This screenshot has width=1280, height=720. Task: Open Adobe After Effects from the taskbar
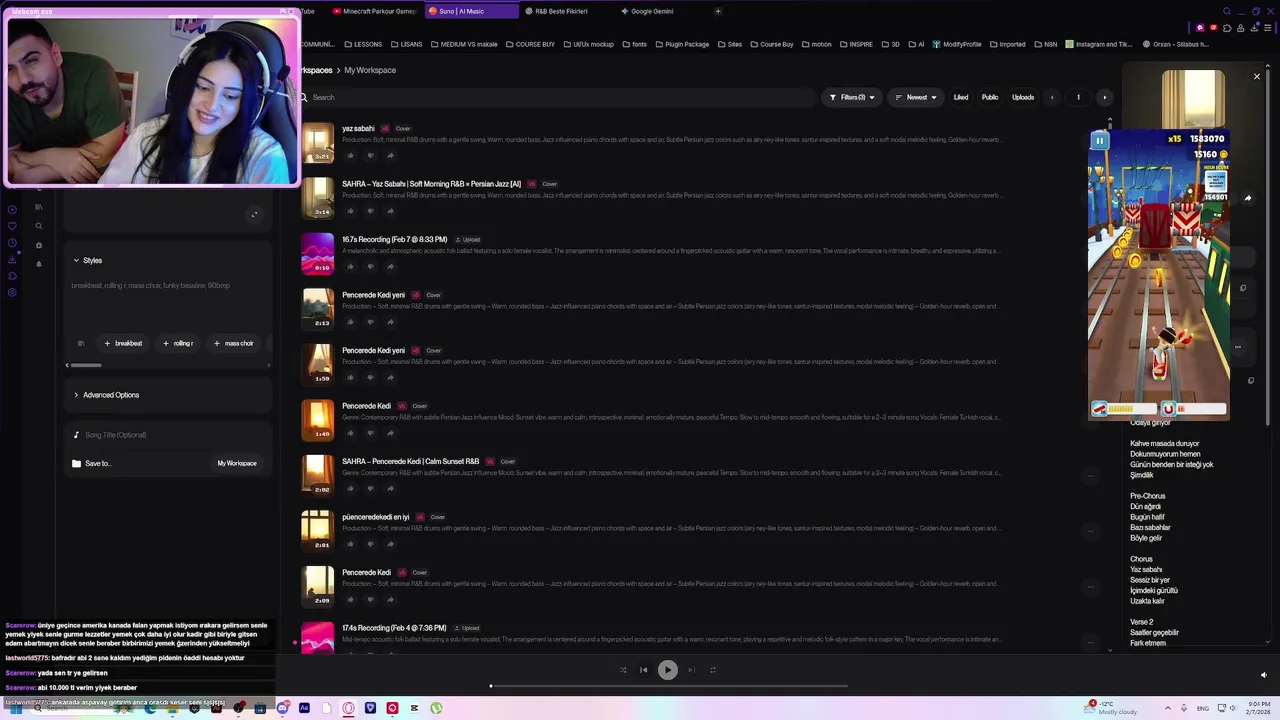[304, 708]
